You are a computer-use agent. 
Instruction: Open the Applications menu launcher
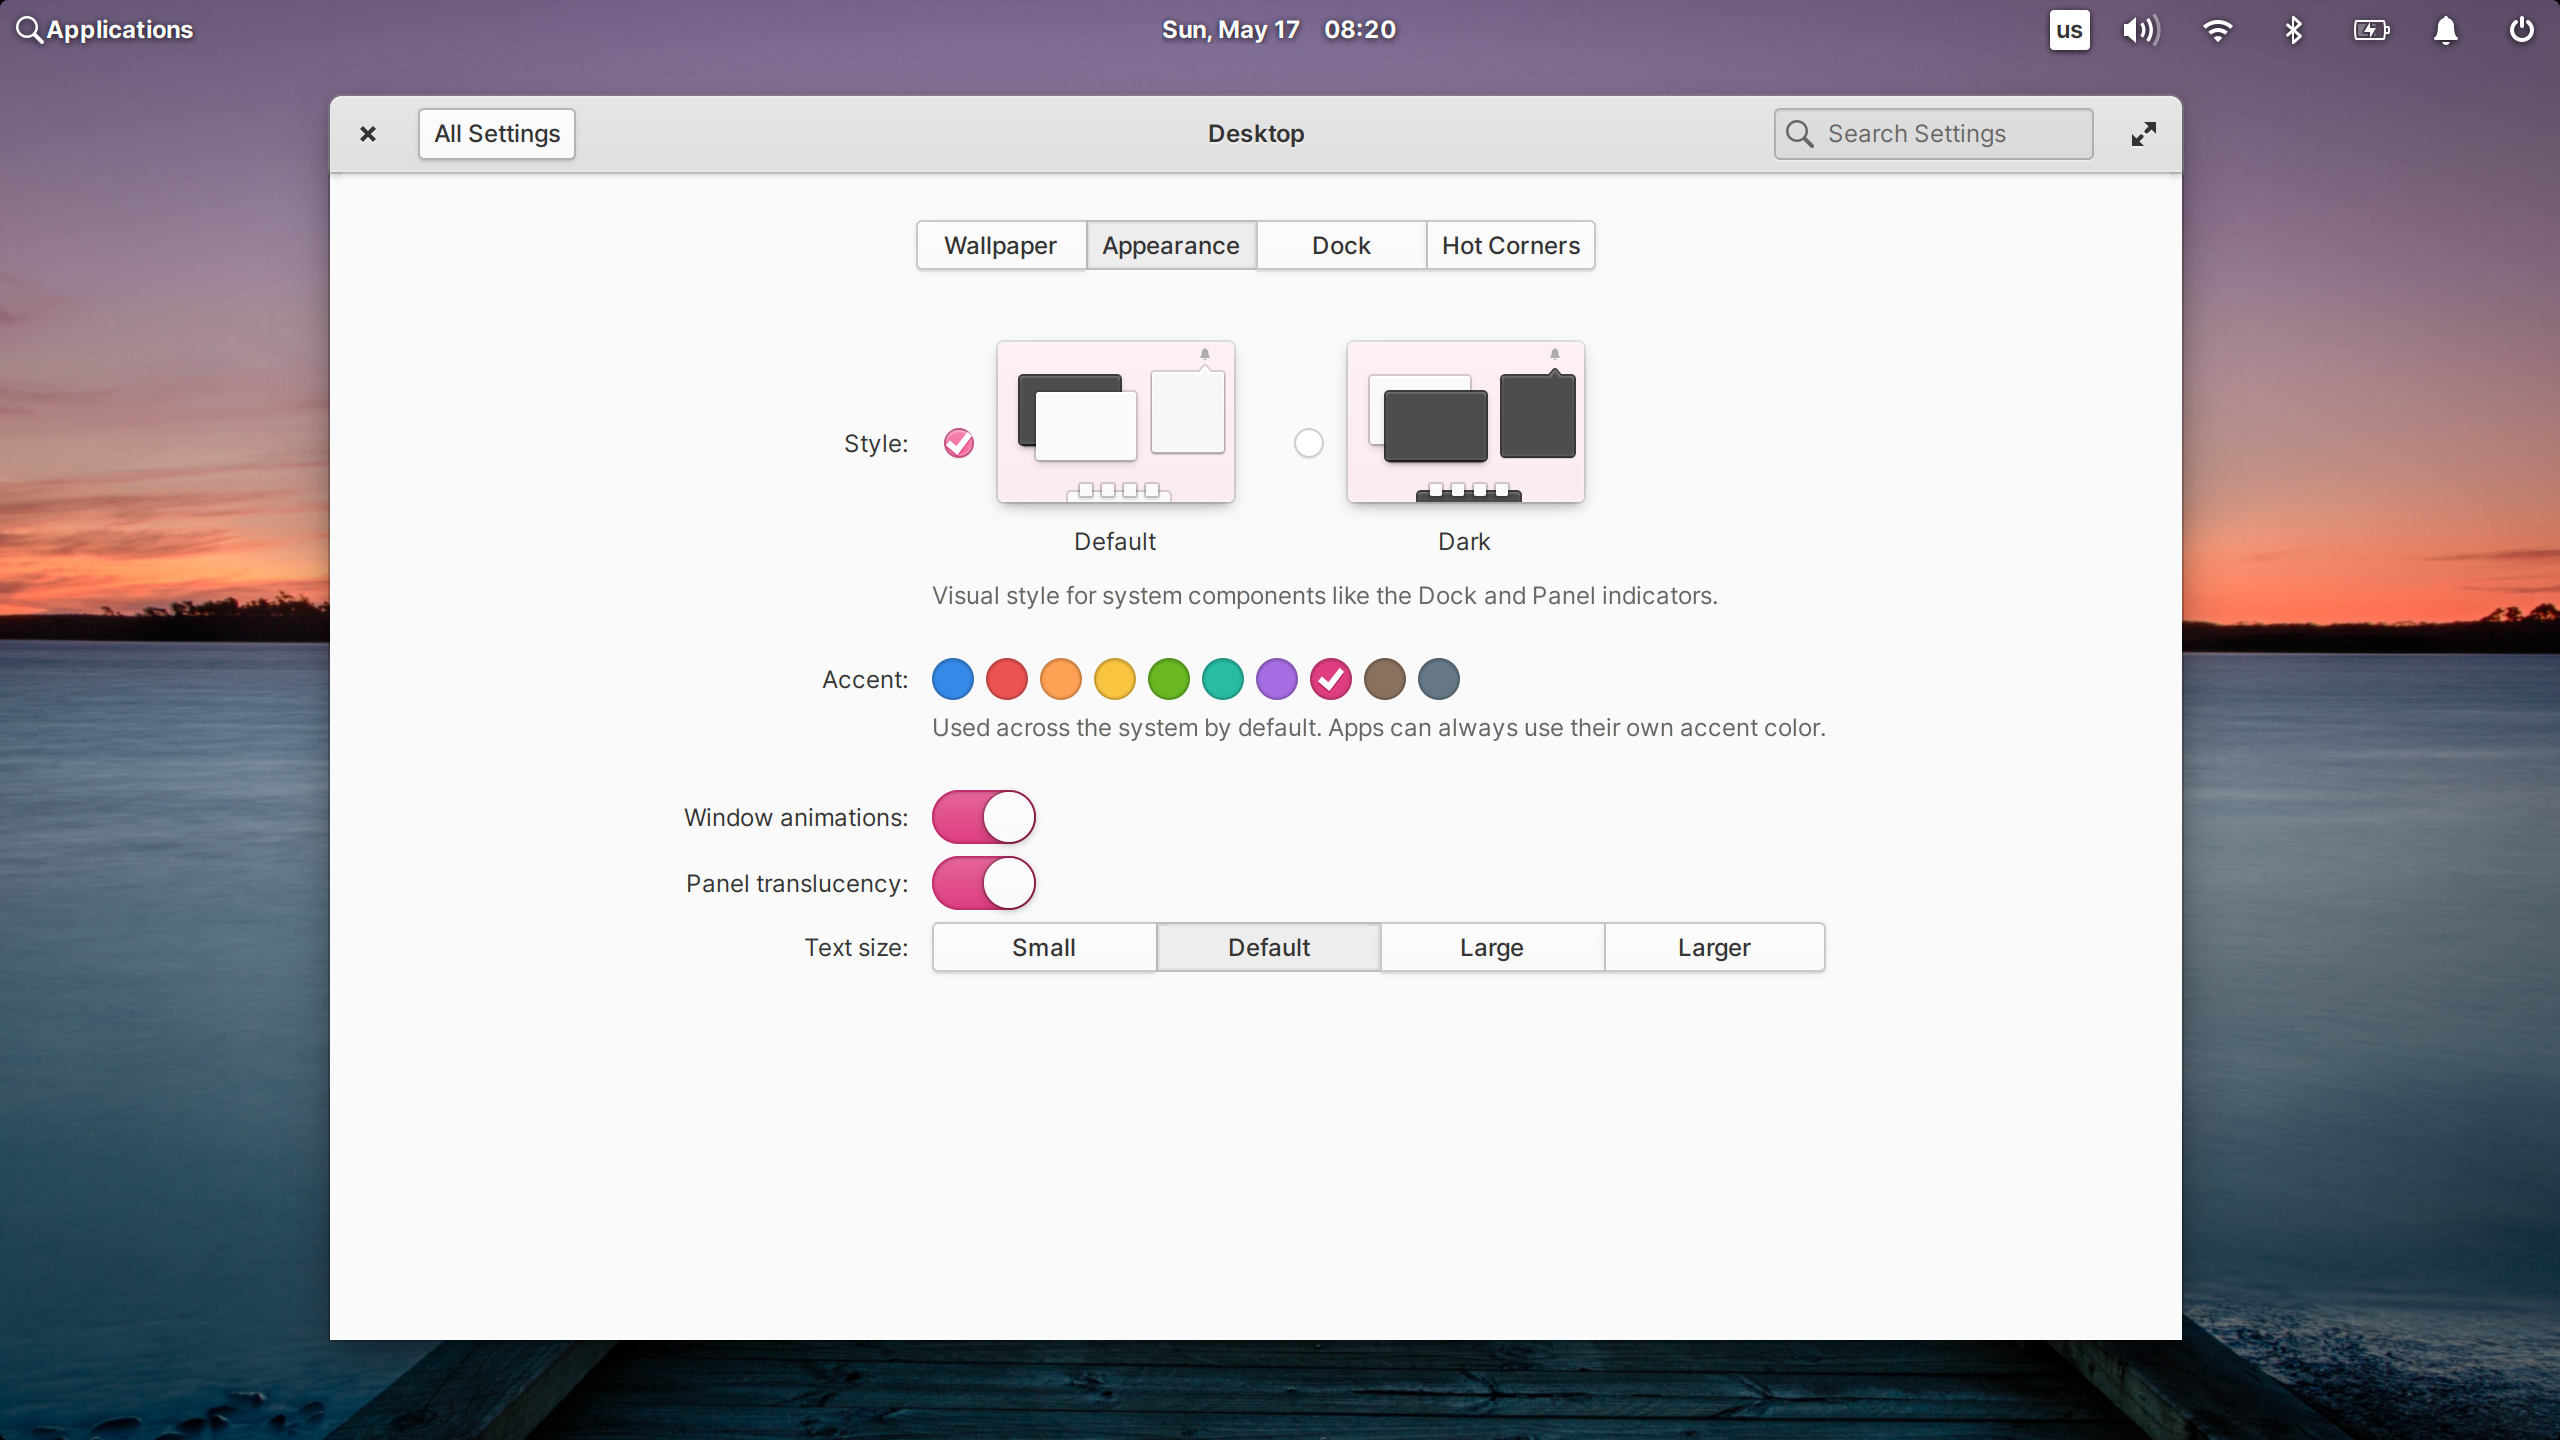pos(104,30)
